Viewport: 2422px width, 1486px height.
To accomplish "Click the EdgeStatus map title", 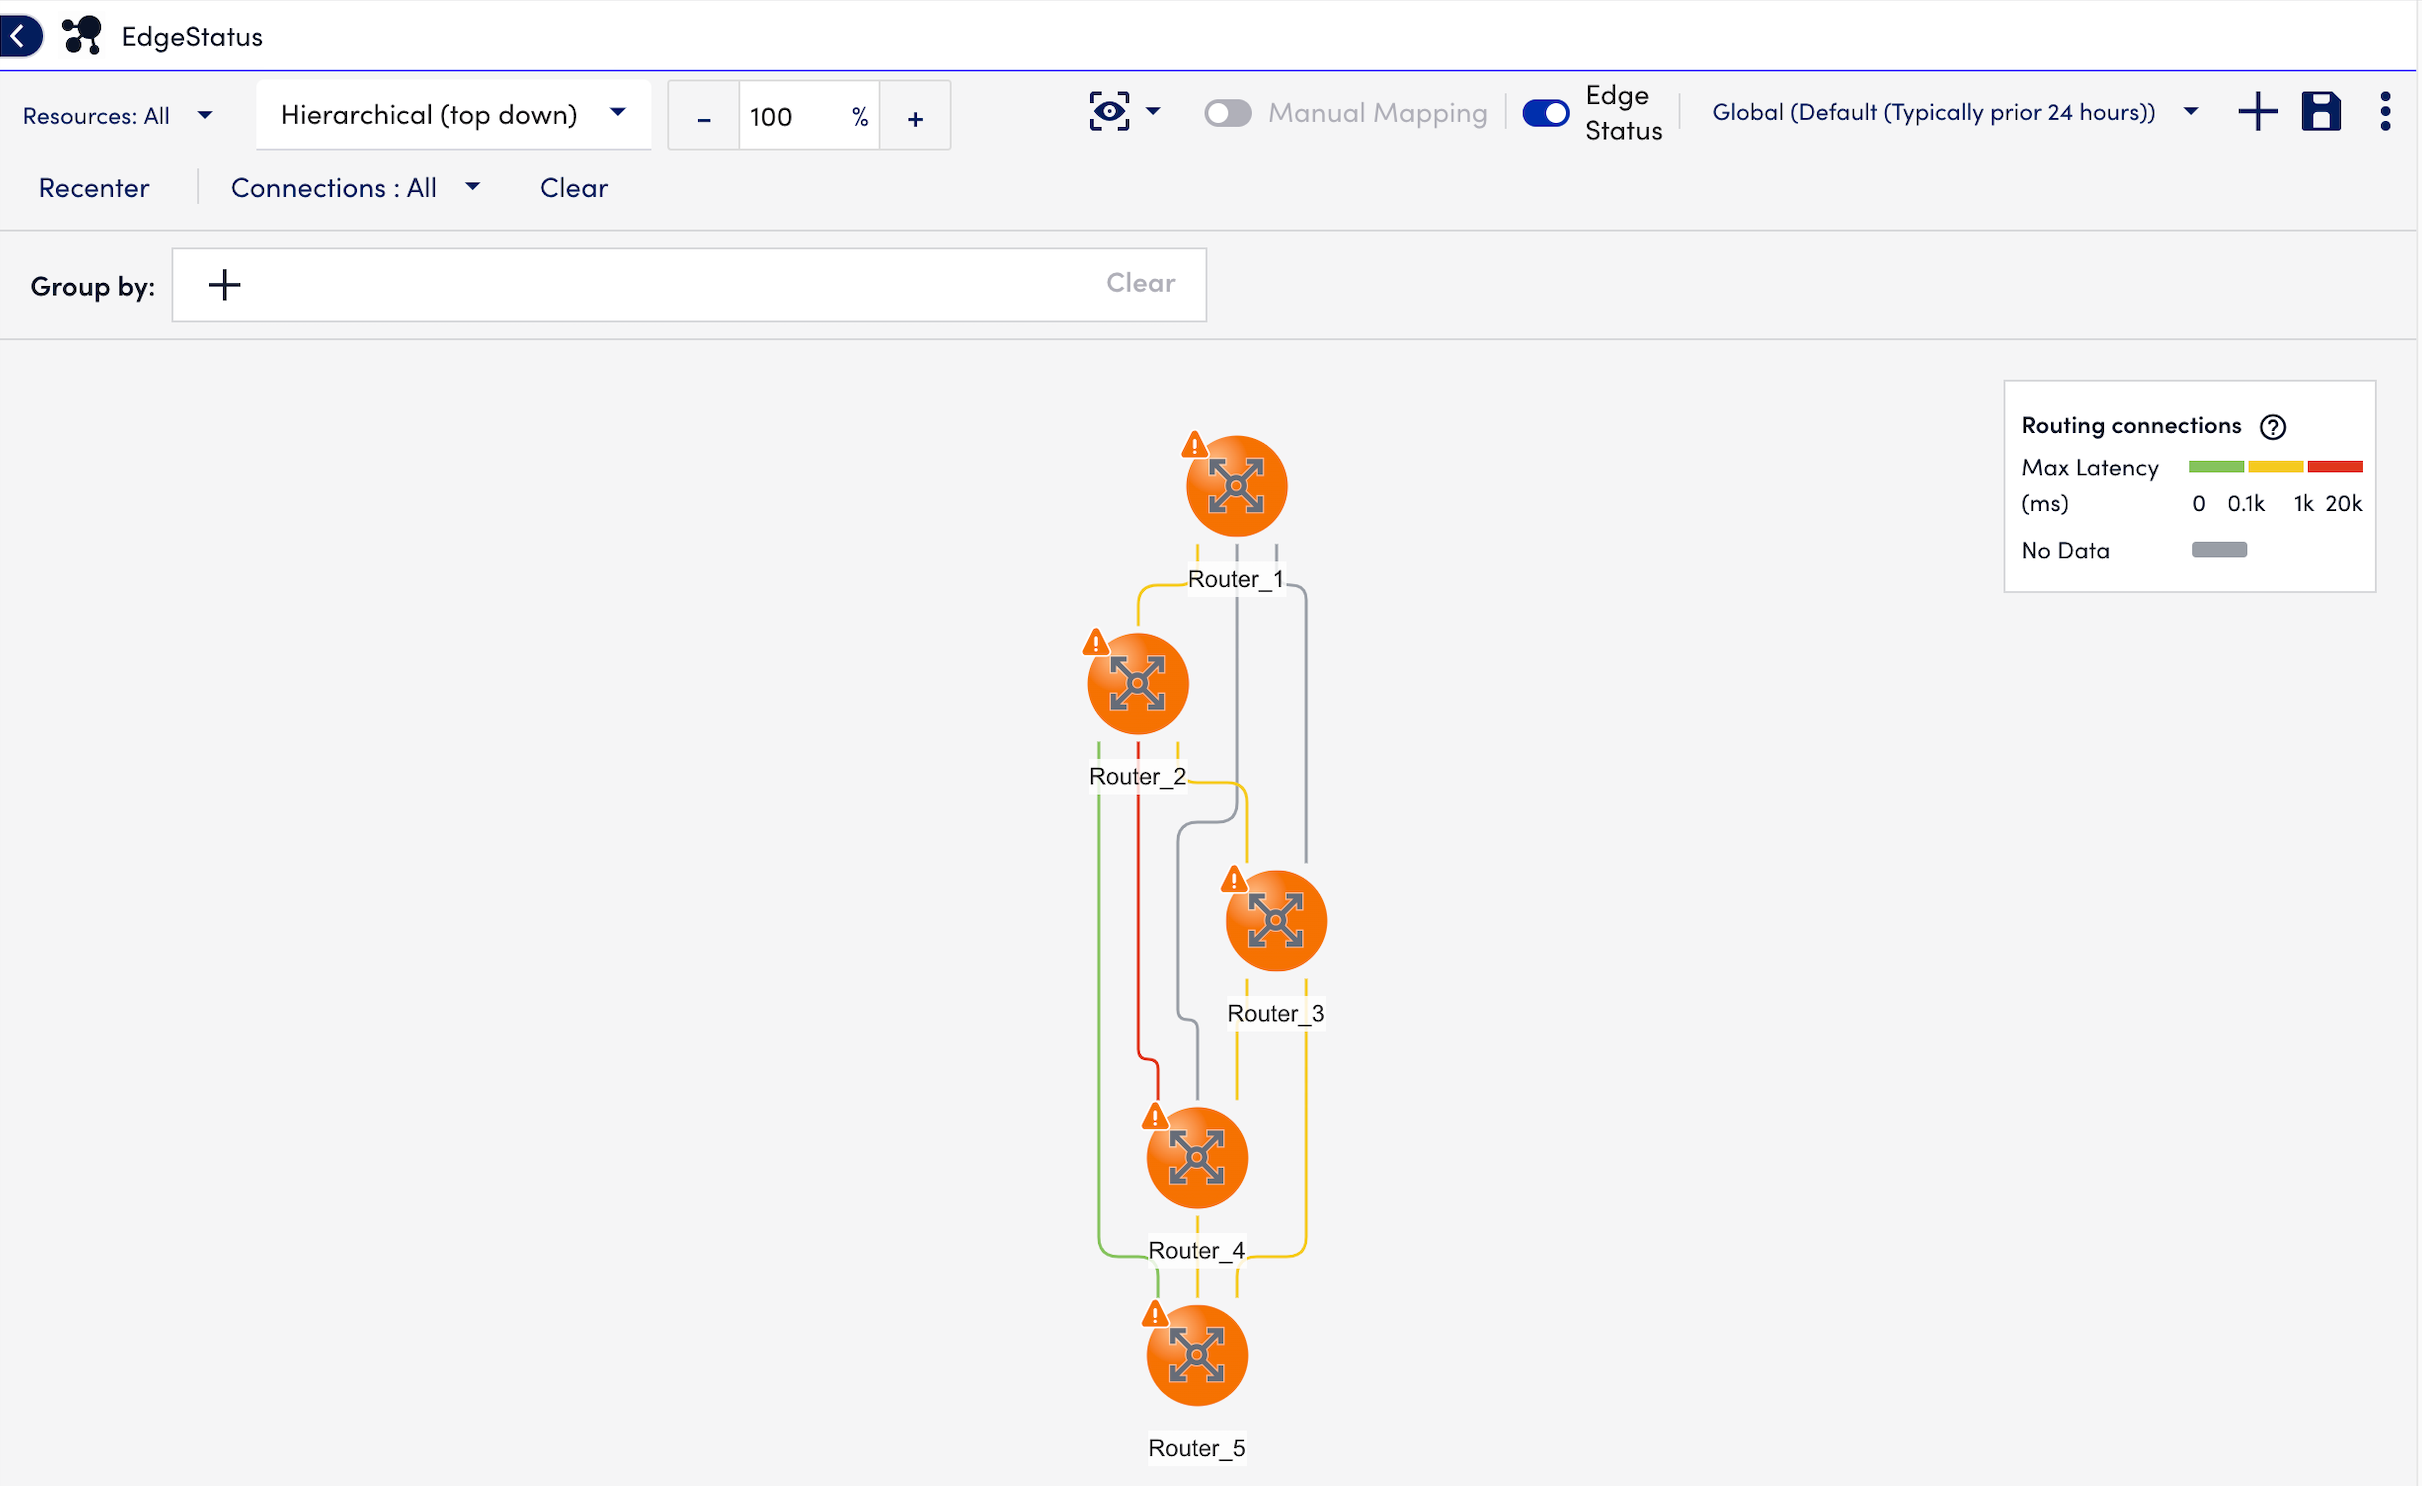I will (x=192, y=37).
